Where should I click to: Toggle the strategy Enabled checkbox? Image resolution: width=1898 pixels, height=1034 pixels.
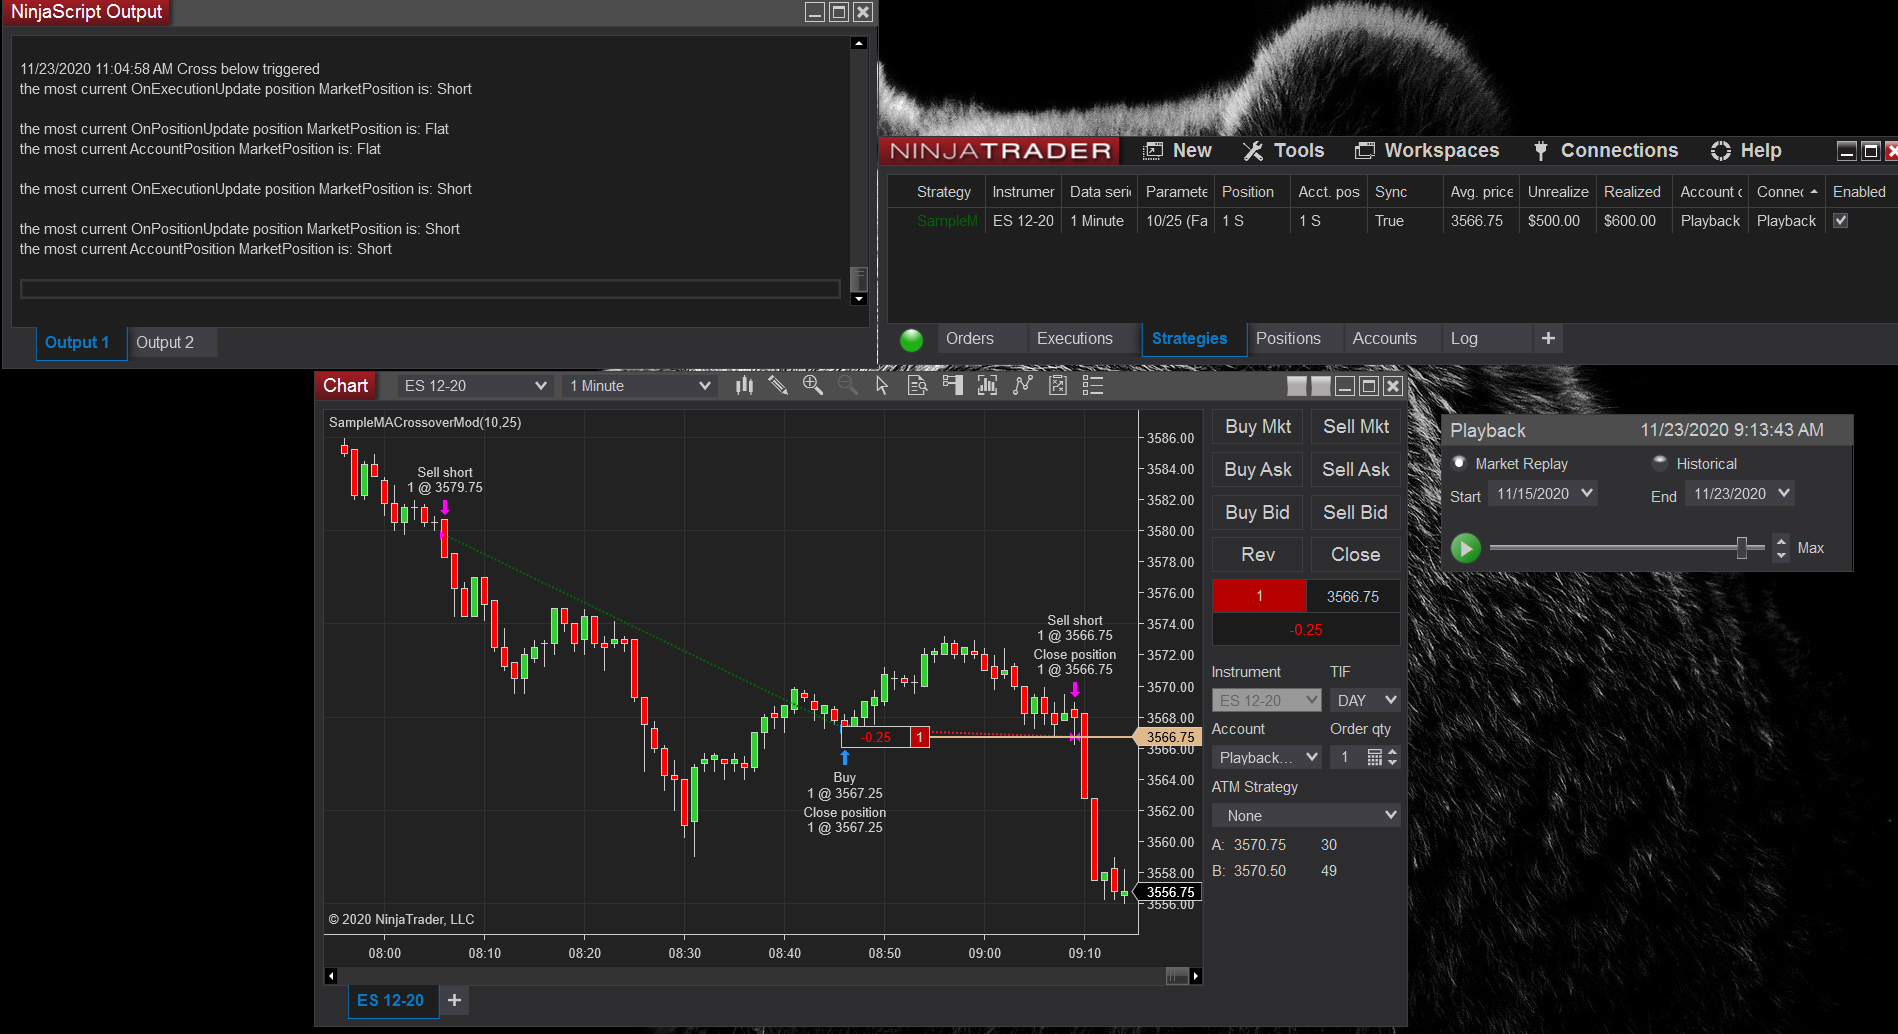coord(1840,221)
